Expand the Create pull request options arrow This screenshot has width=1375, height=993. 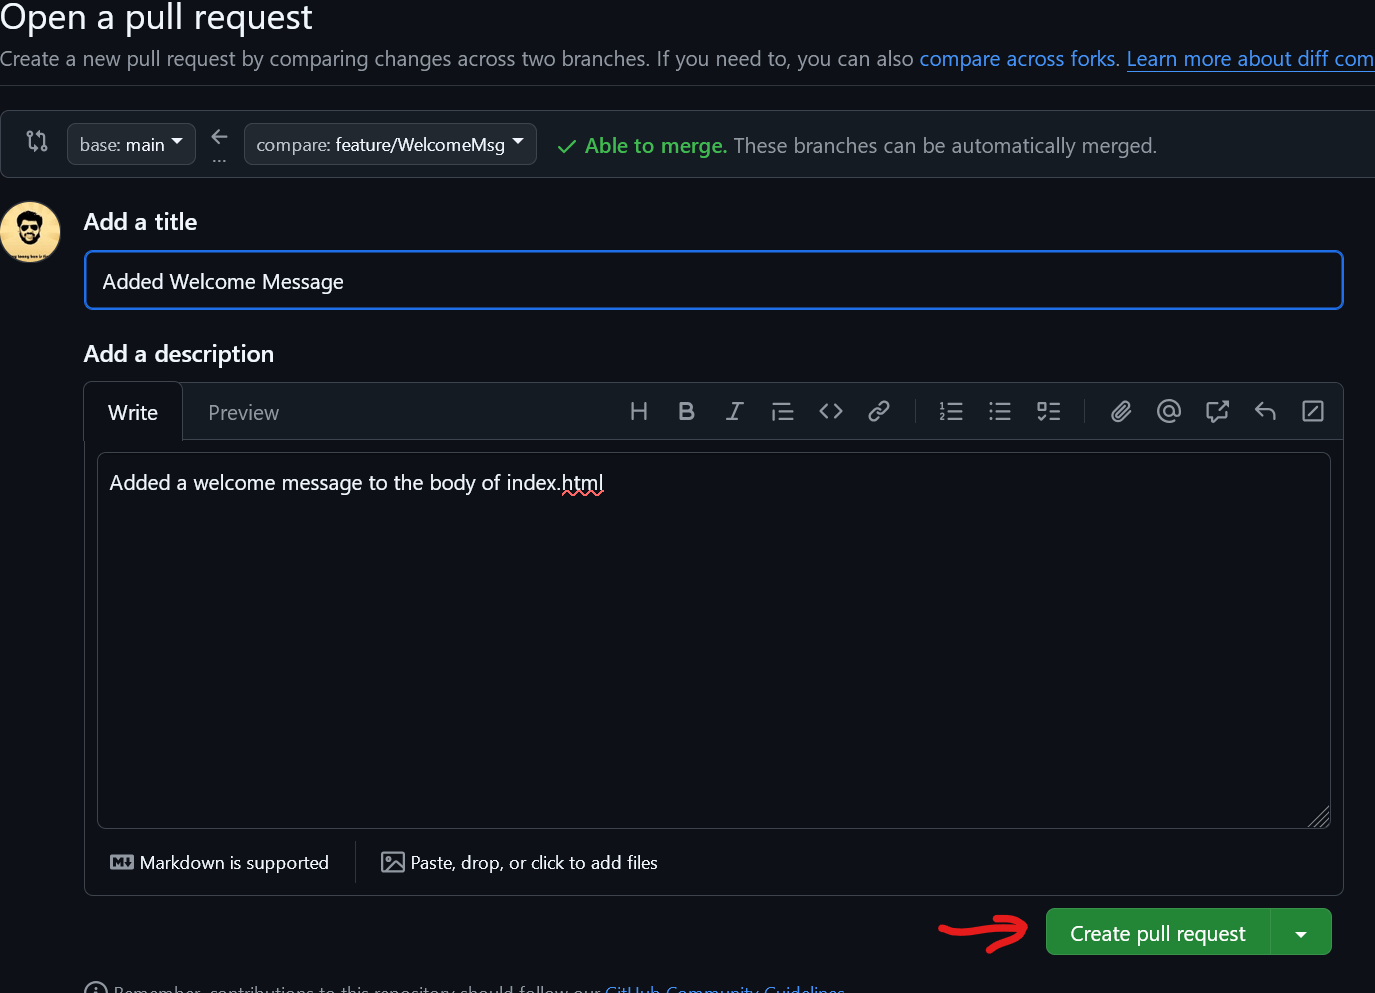coord(1301,932)
